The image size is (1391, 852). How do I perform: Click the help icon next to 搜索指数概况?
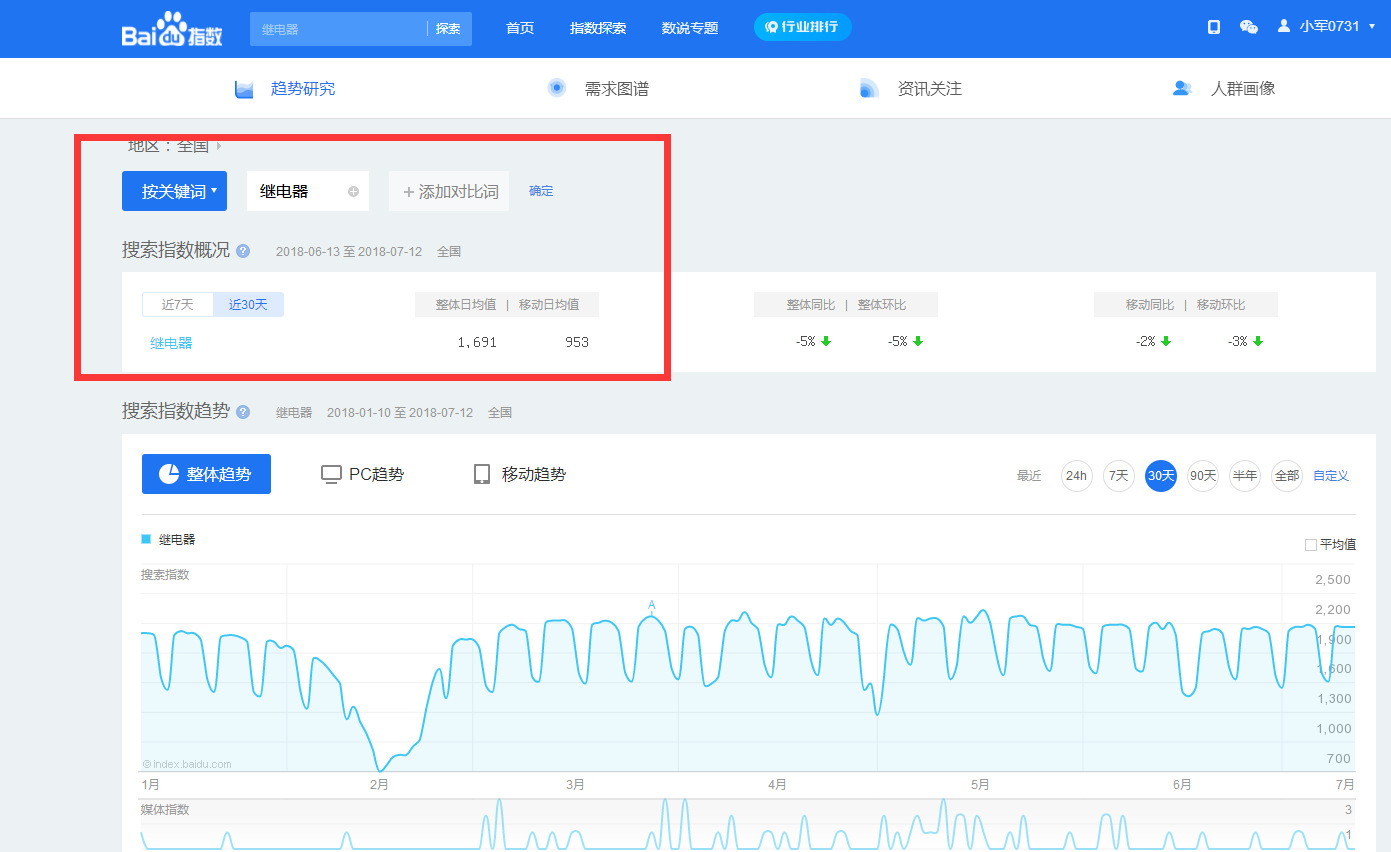pos(243,251)
